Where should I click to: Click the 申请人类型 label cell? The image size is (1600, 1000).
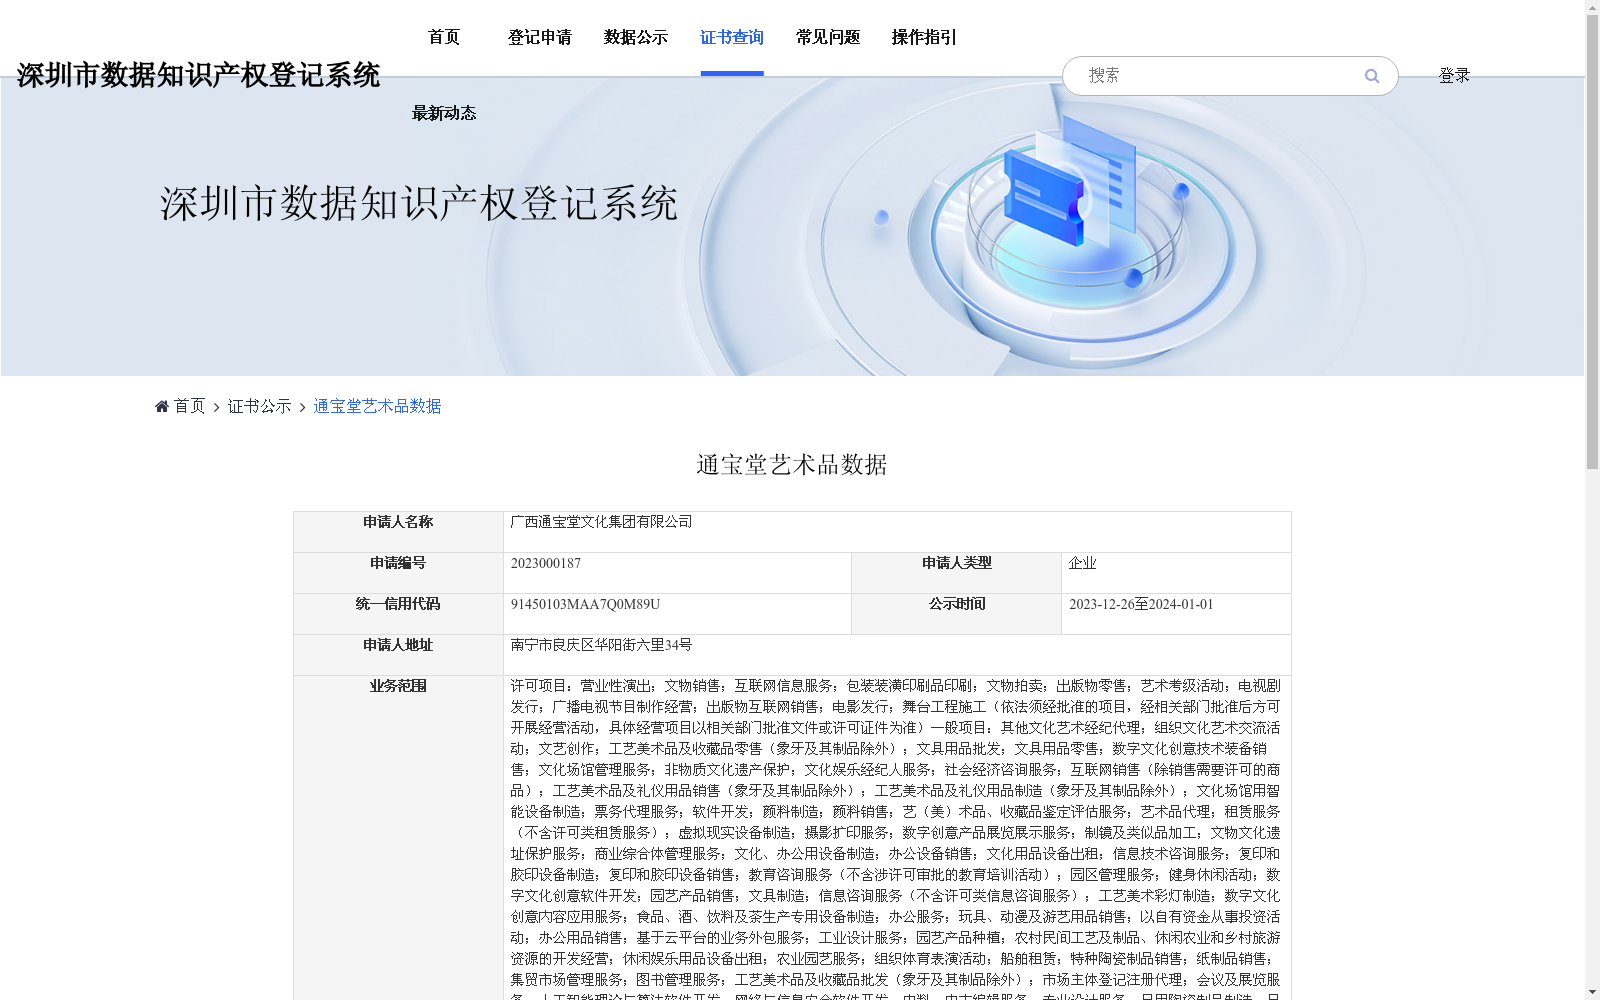[x=956, y=573]
